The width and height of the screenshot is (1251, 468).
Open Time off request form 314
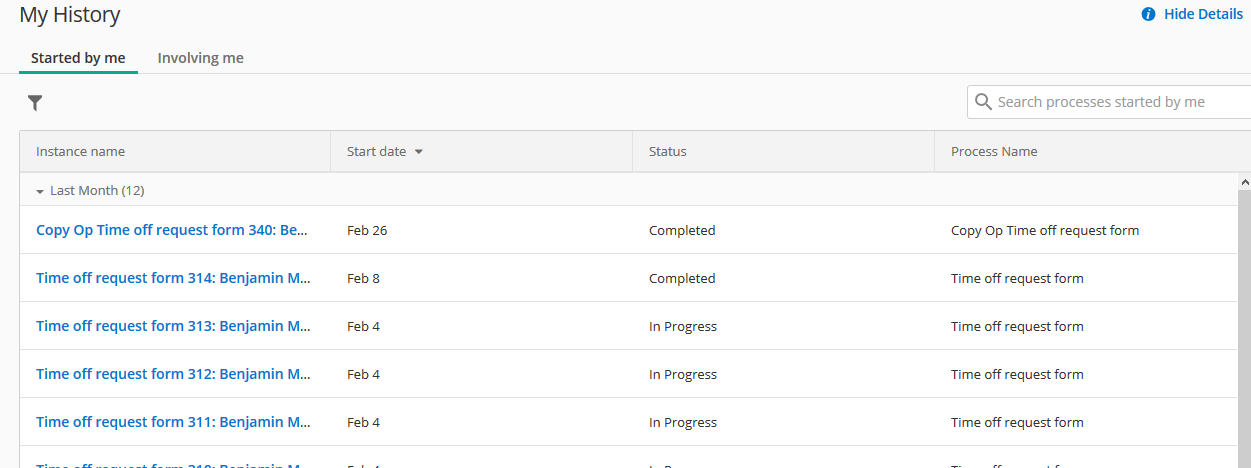point(173,278)
